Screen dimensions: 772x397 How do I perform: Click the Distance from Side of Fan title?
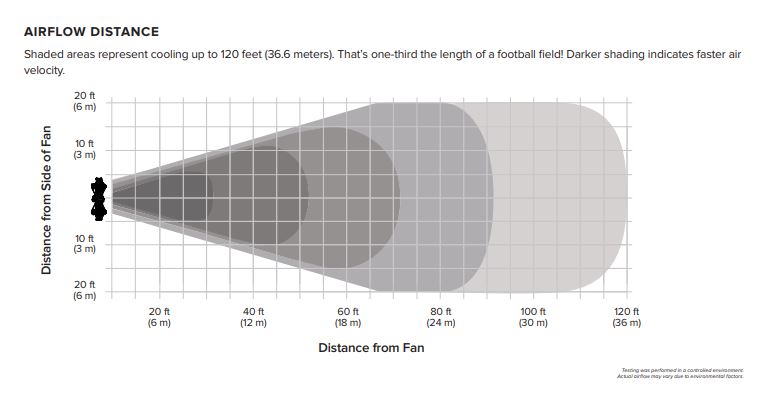46,200
